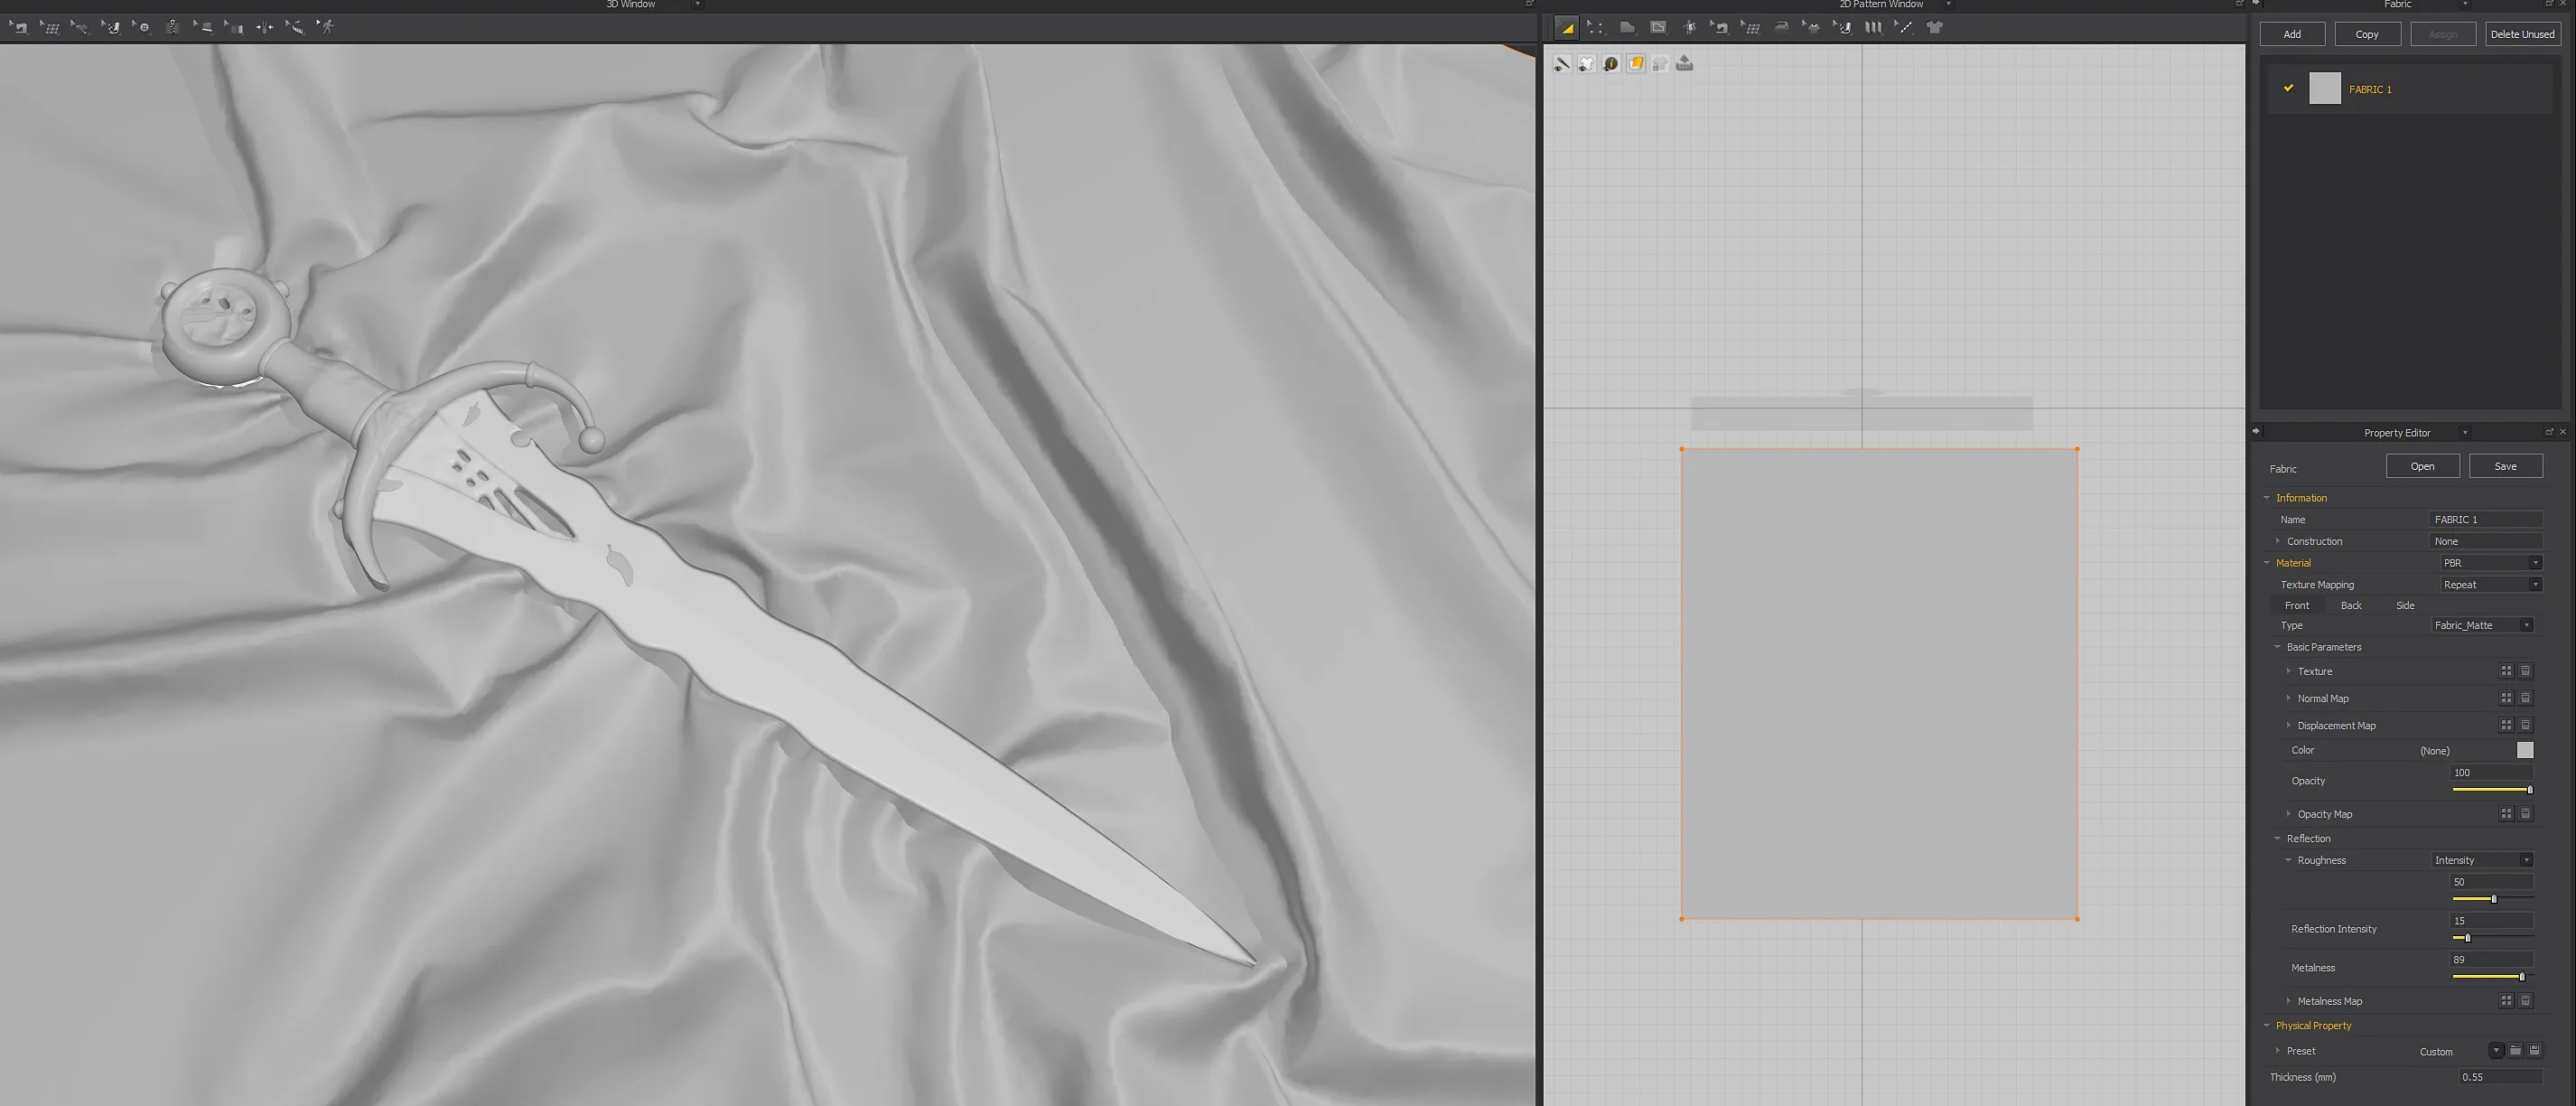The width and height of the screenshot is (2576, 1106).
Task: Open the Texture Mapping Repeat dropdown
Action: pyautogui.click(x=2491, y=584)
